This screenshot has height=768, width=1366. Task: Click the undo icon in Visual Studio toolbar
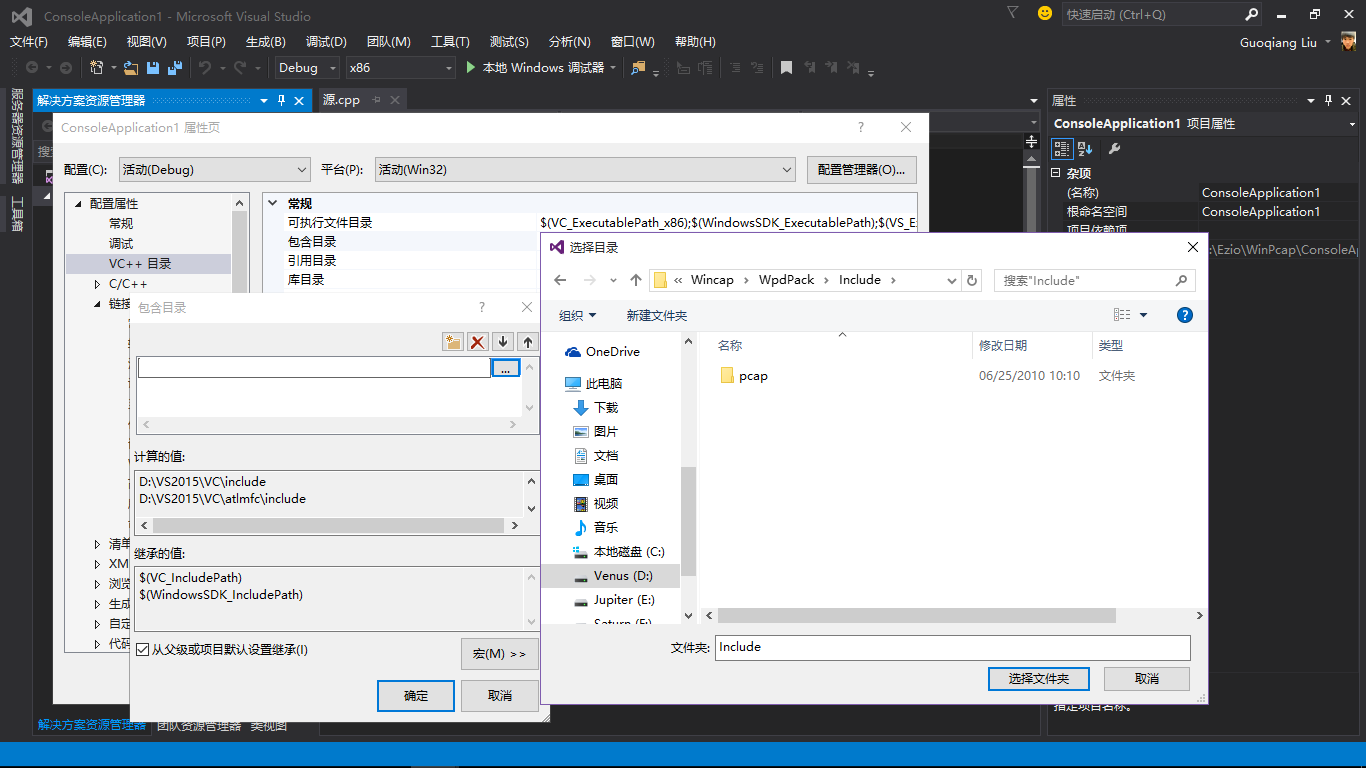[x=205, y=68]
